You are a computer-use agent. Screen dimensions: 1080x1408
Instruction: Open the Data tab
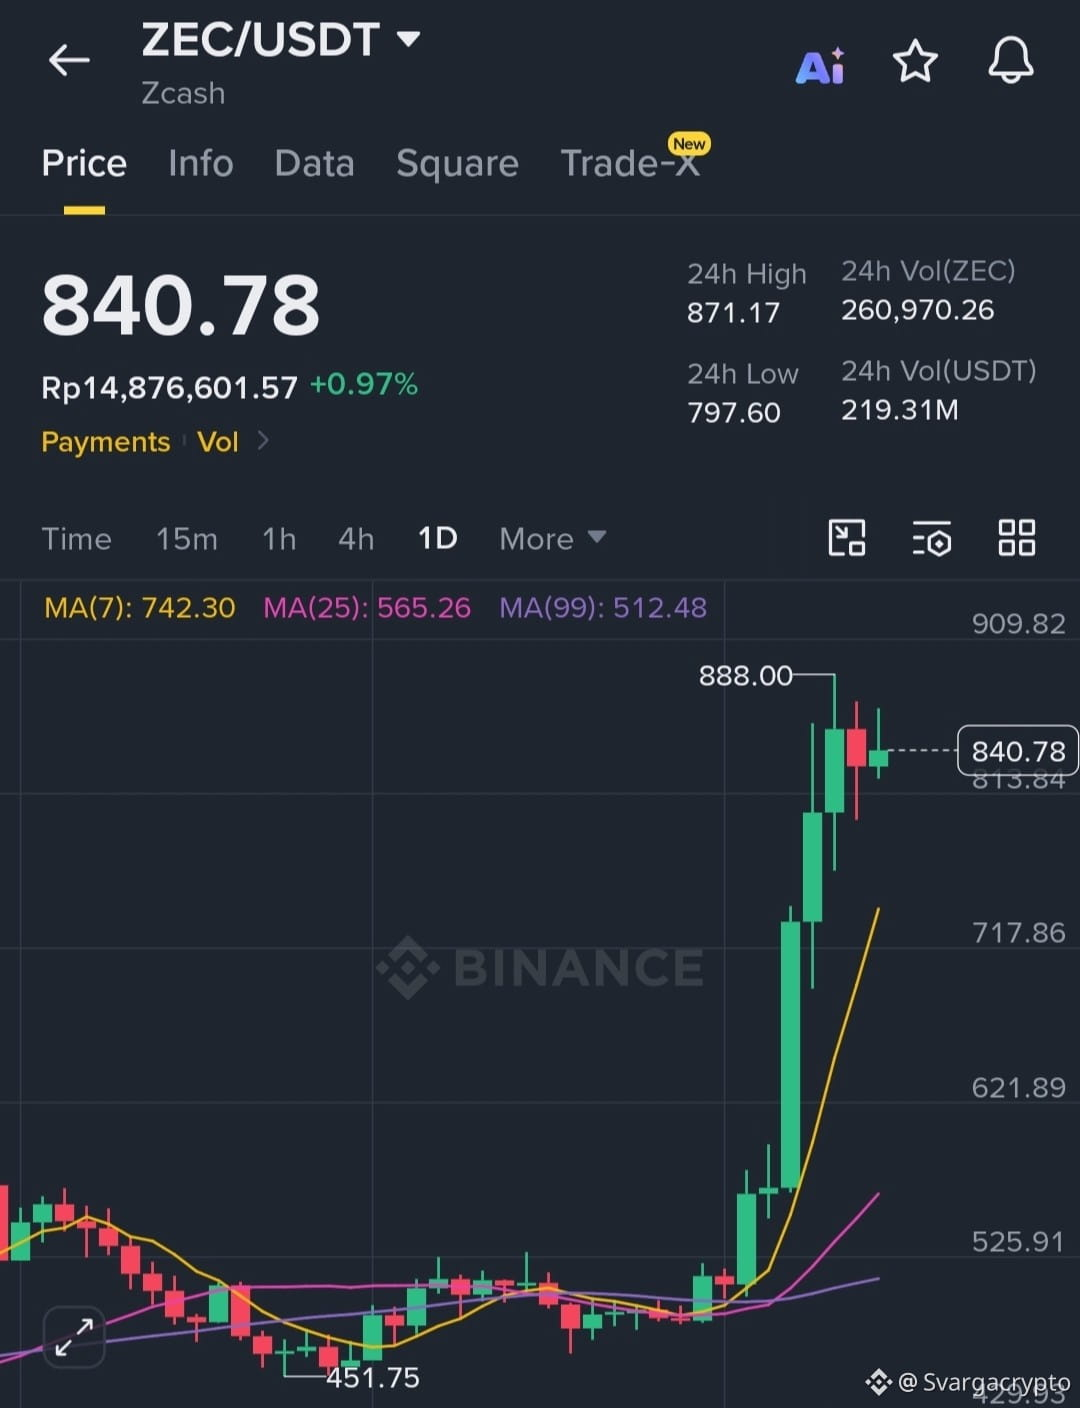315,163
